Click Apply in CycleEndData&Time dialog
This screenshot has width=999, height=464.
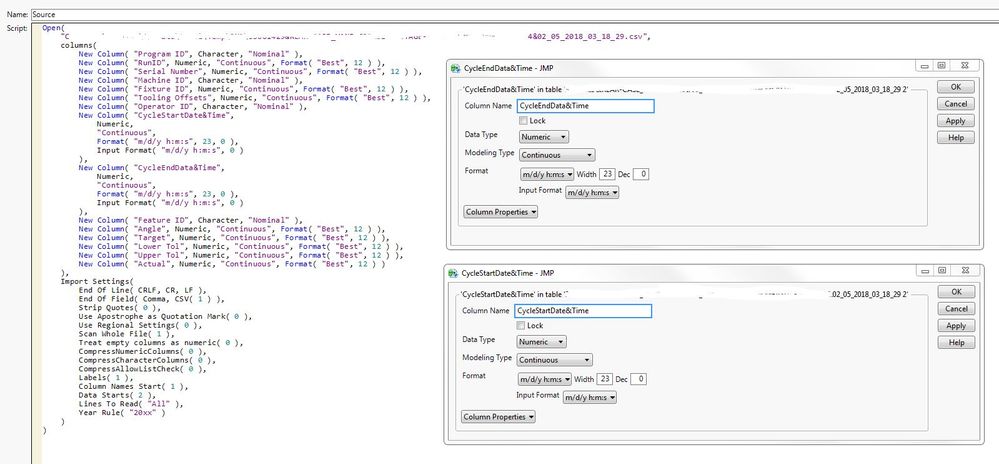tap(956, 120)
